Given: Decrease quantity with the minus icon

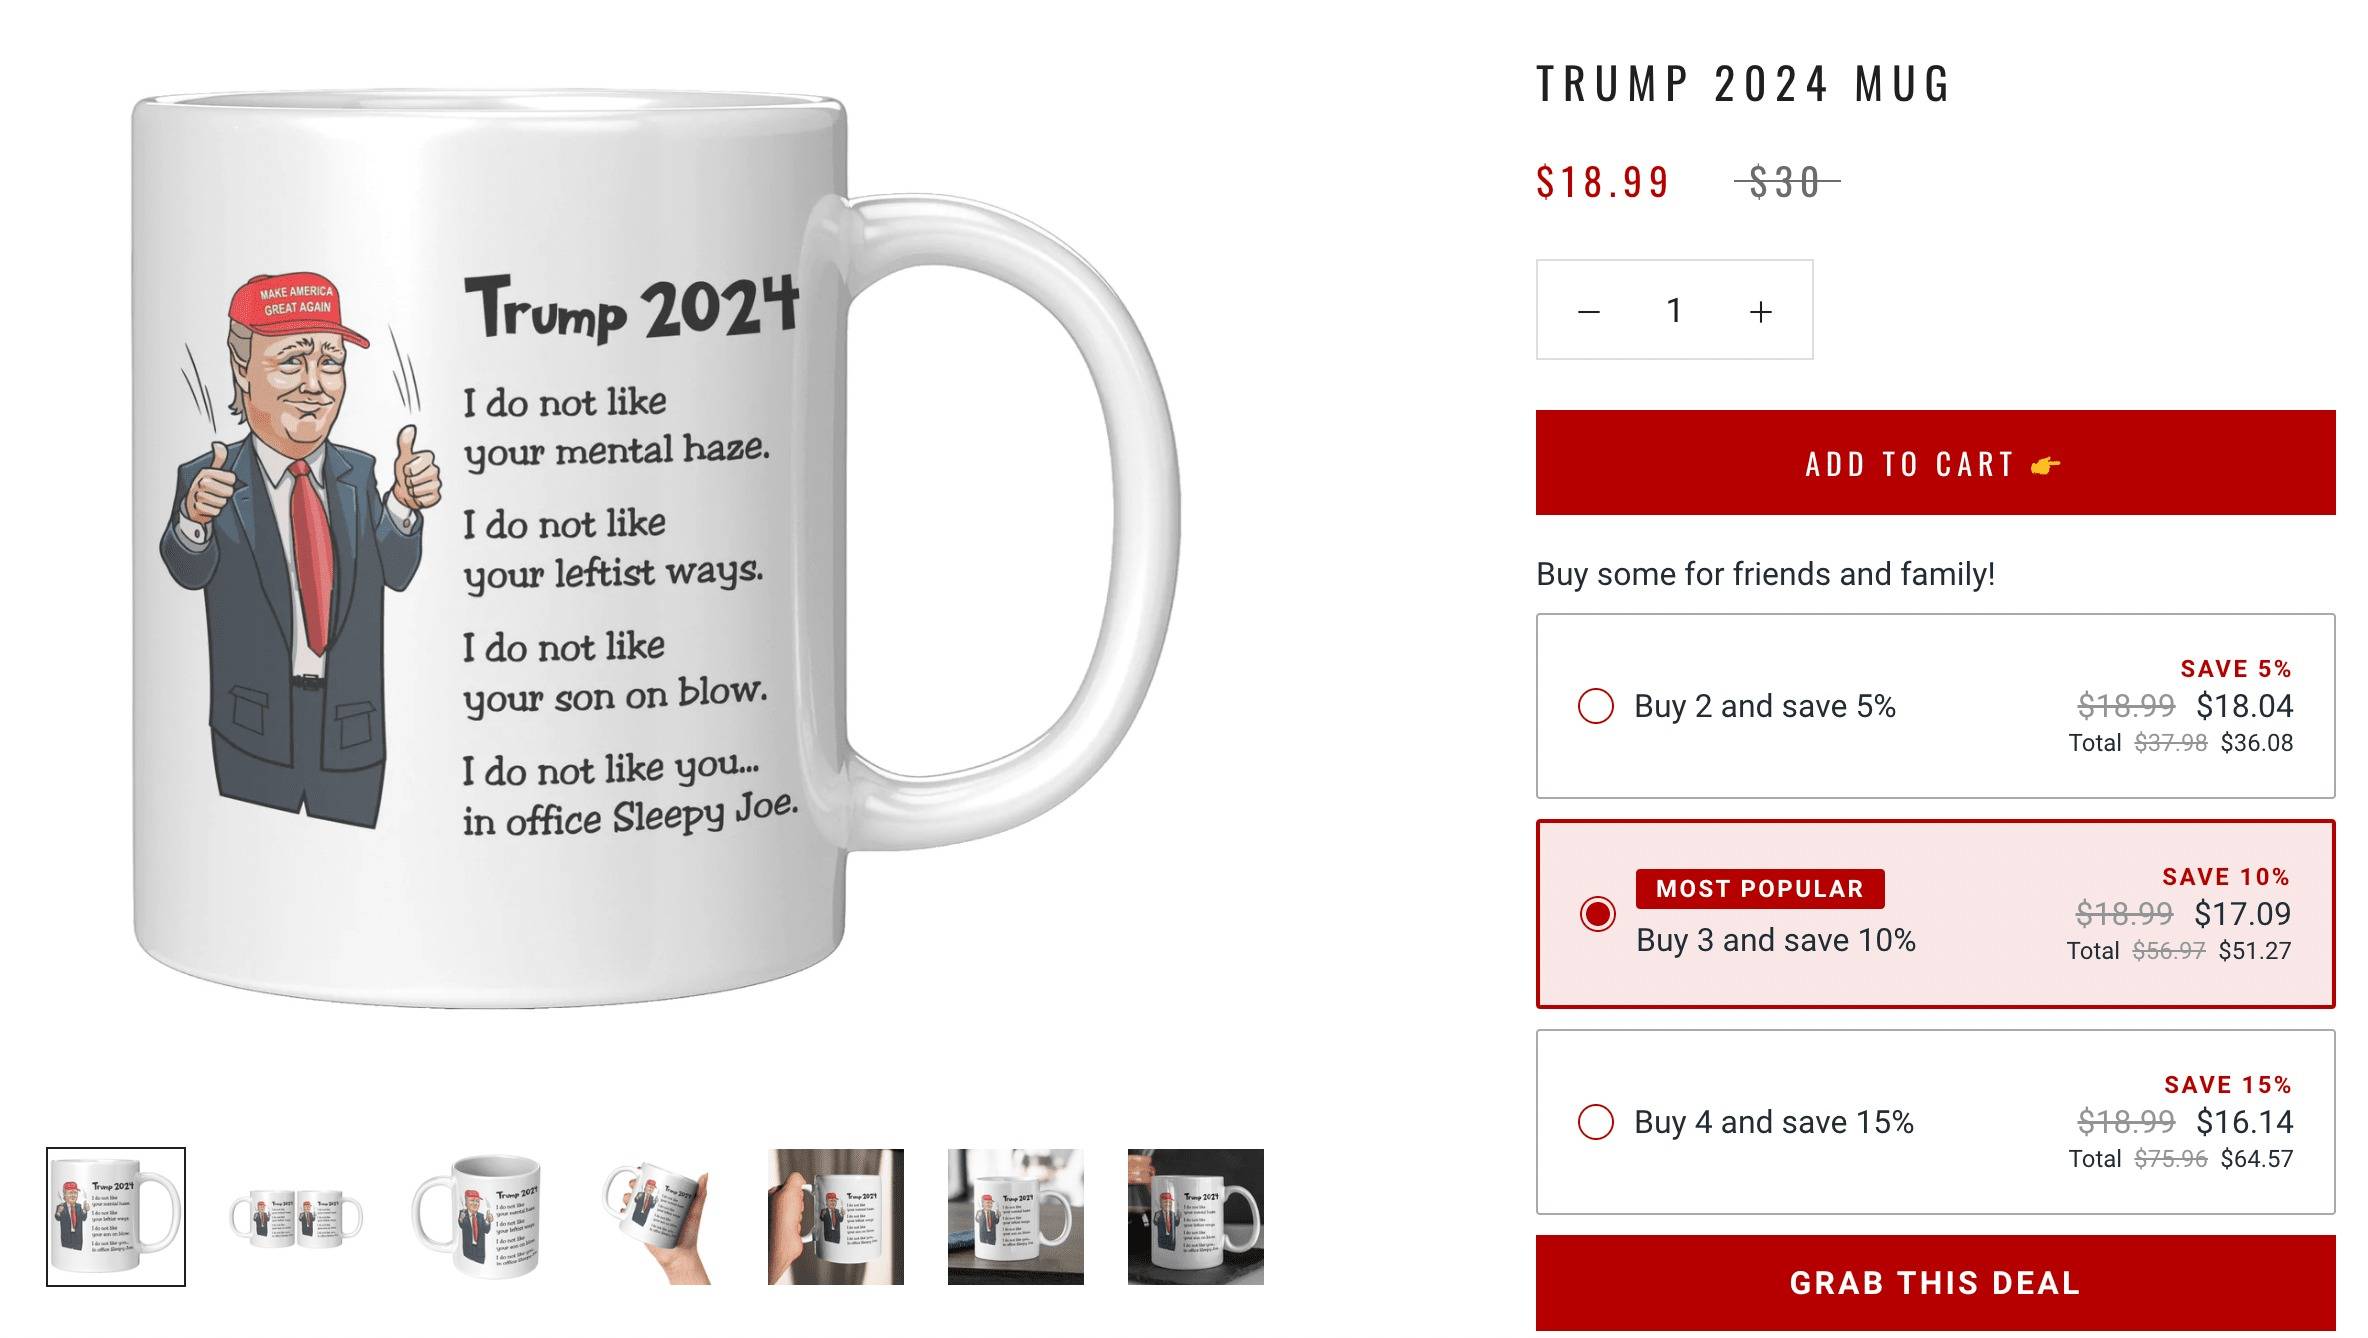Looking at the screenshot, I should coord(1588,311).
